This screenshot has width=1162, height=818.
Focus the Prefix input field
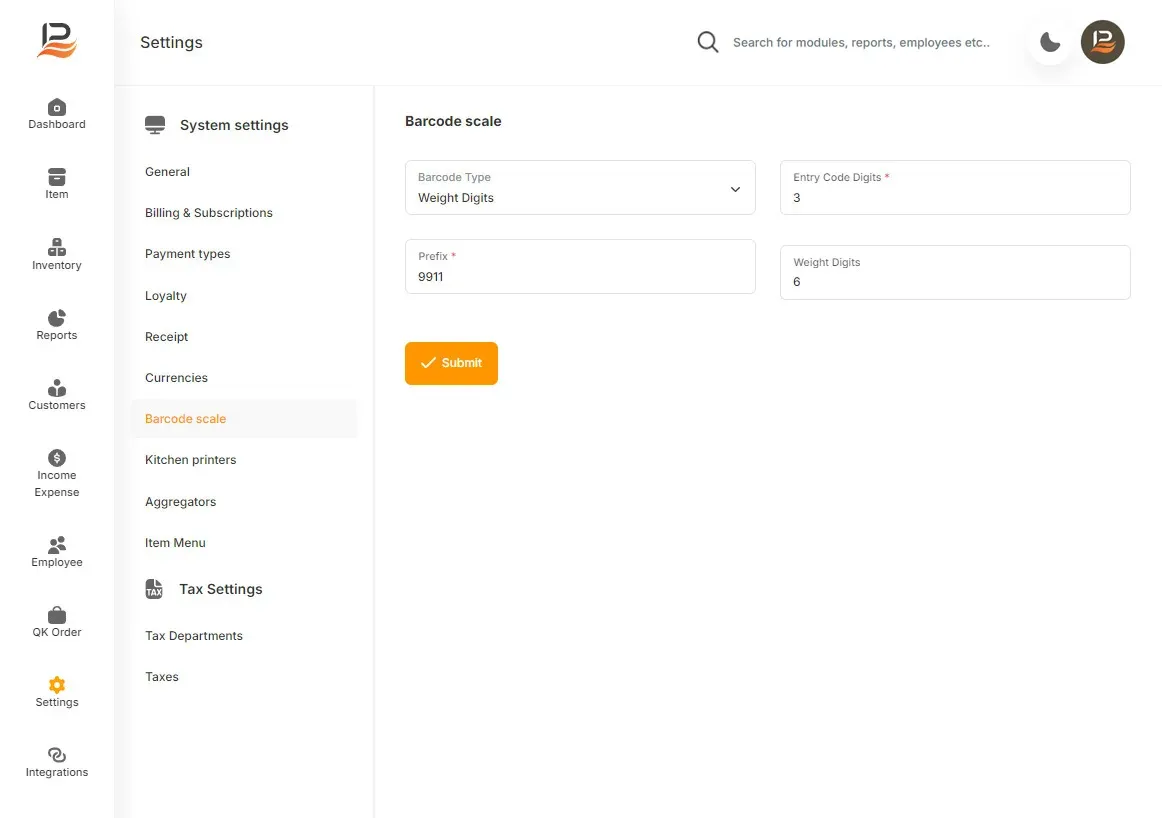[x=580, y=266]
